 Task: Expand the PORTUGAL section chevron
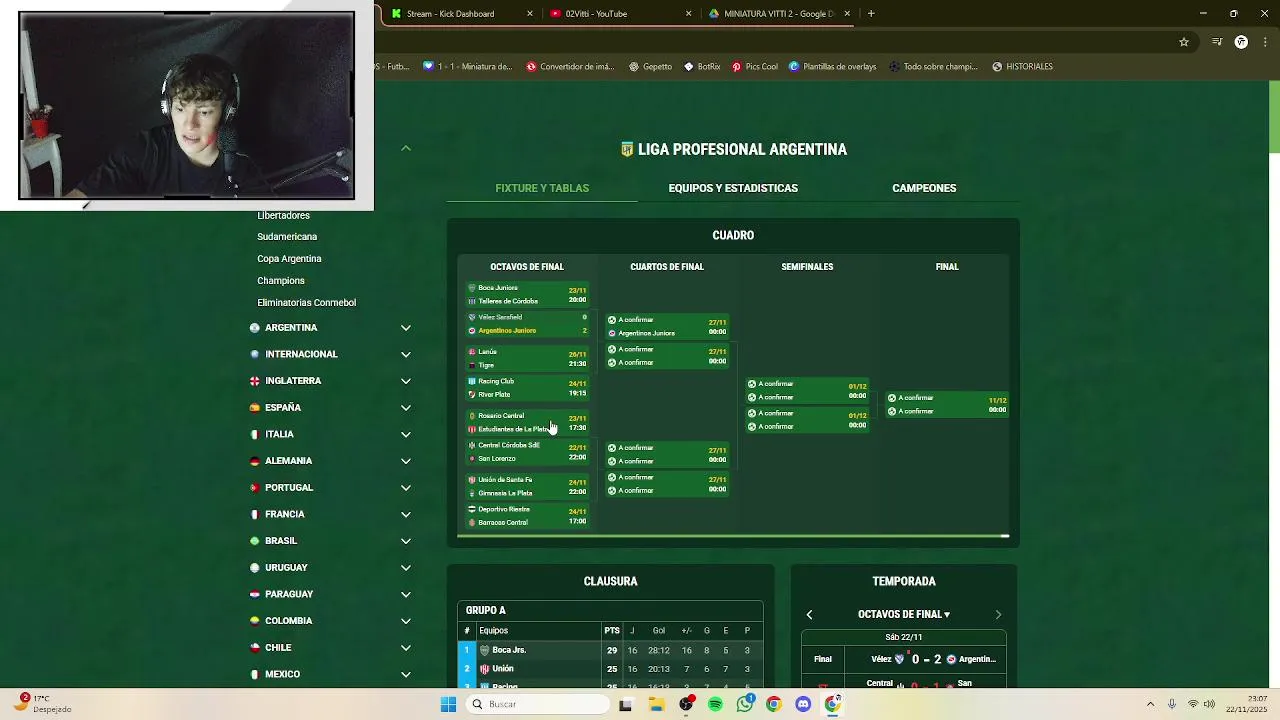(x=406, y=488)
